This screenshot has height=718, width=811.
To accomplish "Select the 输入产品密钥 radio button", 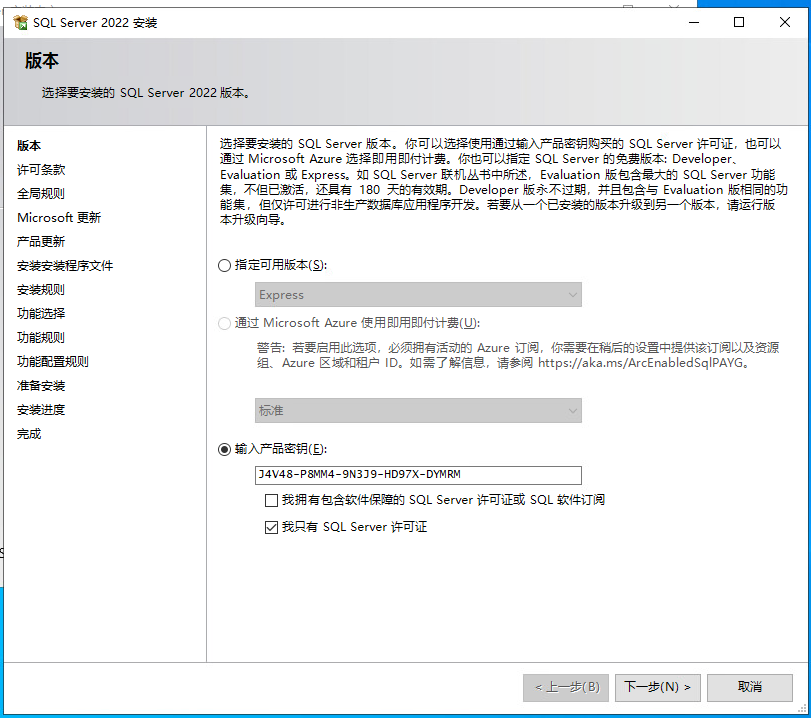I will pyautogui.click(x=224, y=449).
